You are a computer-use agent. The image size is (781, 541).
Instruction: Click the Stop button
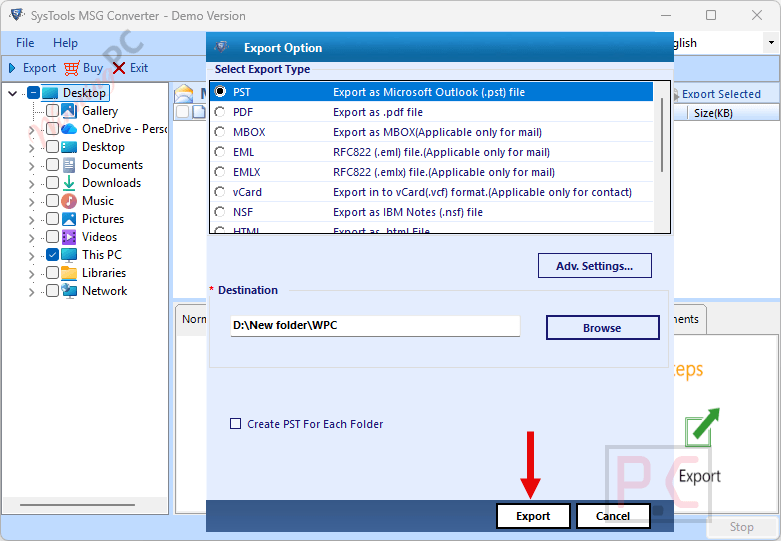point(741,527)
